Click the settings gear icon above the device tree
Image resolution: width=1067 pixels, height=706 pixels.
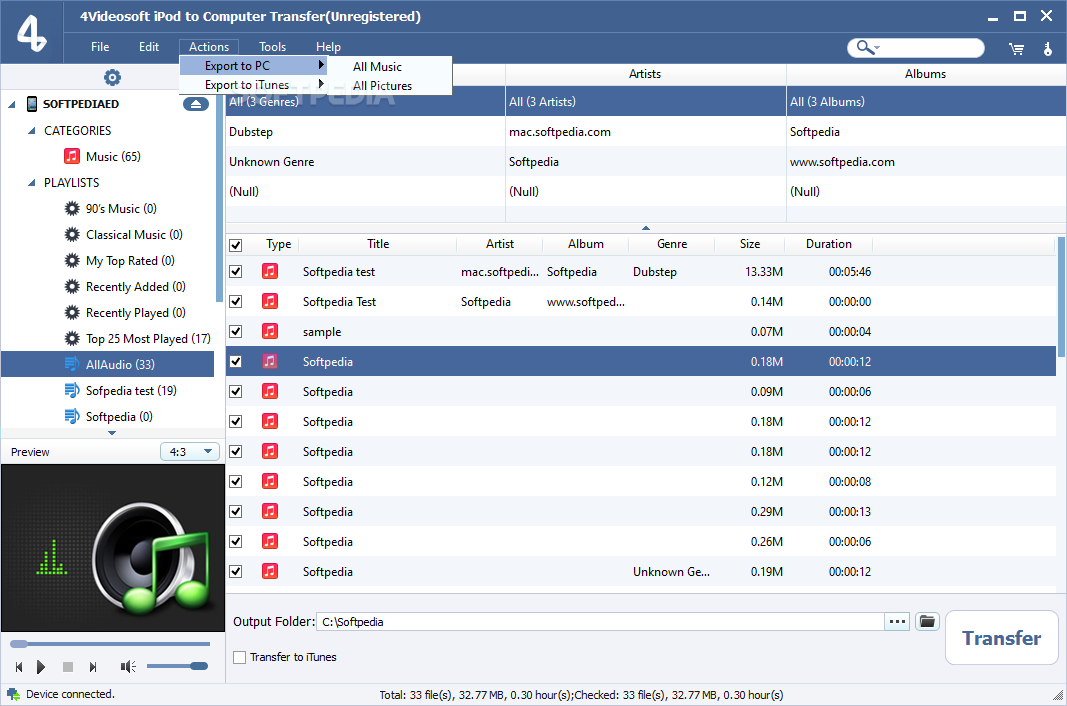coord(112,78)
